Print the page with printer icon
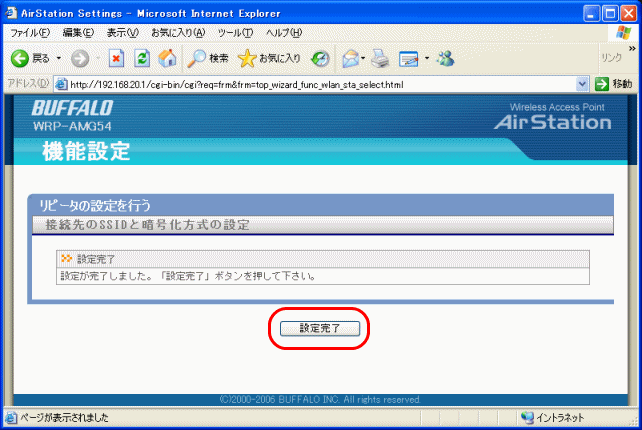The height and width of the screenshot is (430, 642). [380, 59]
